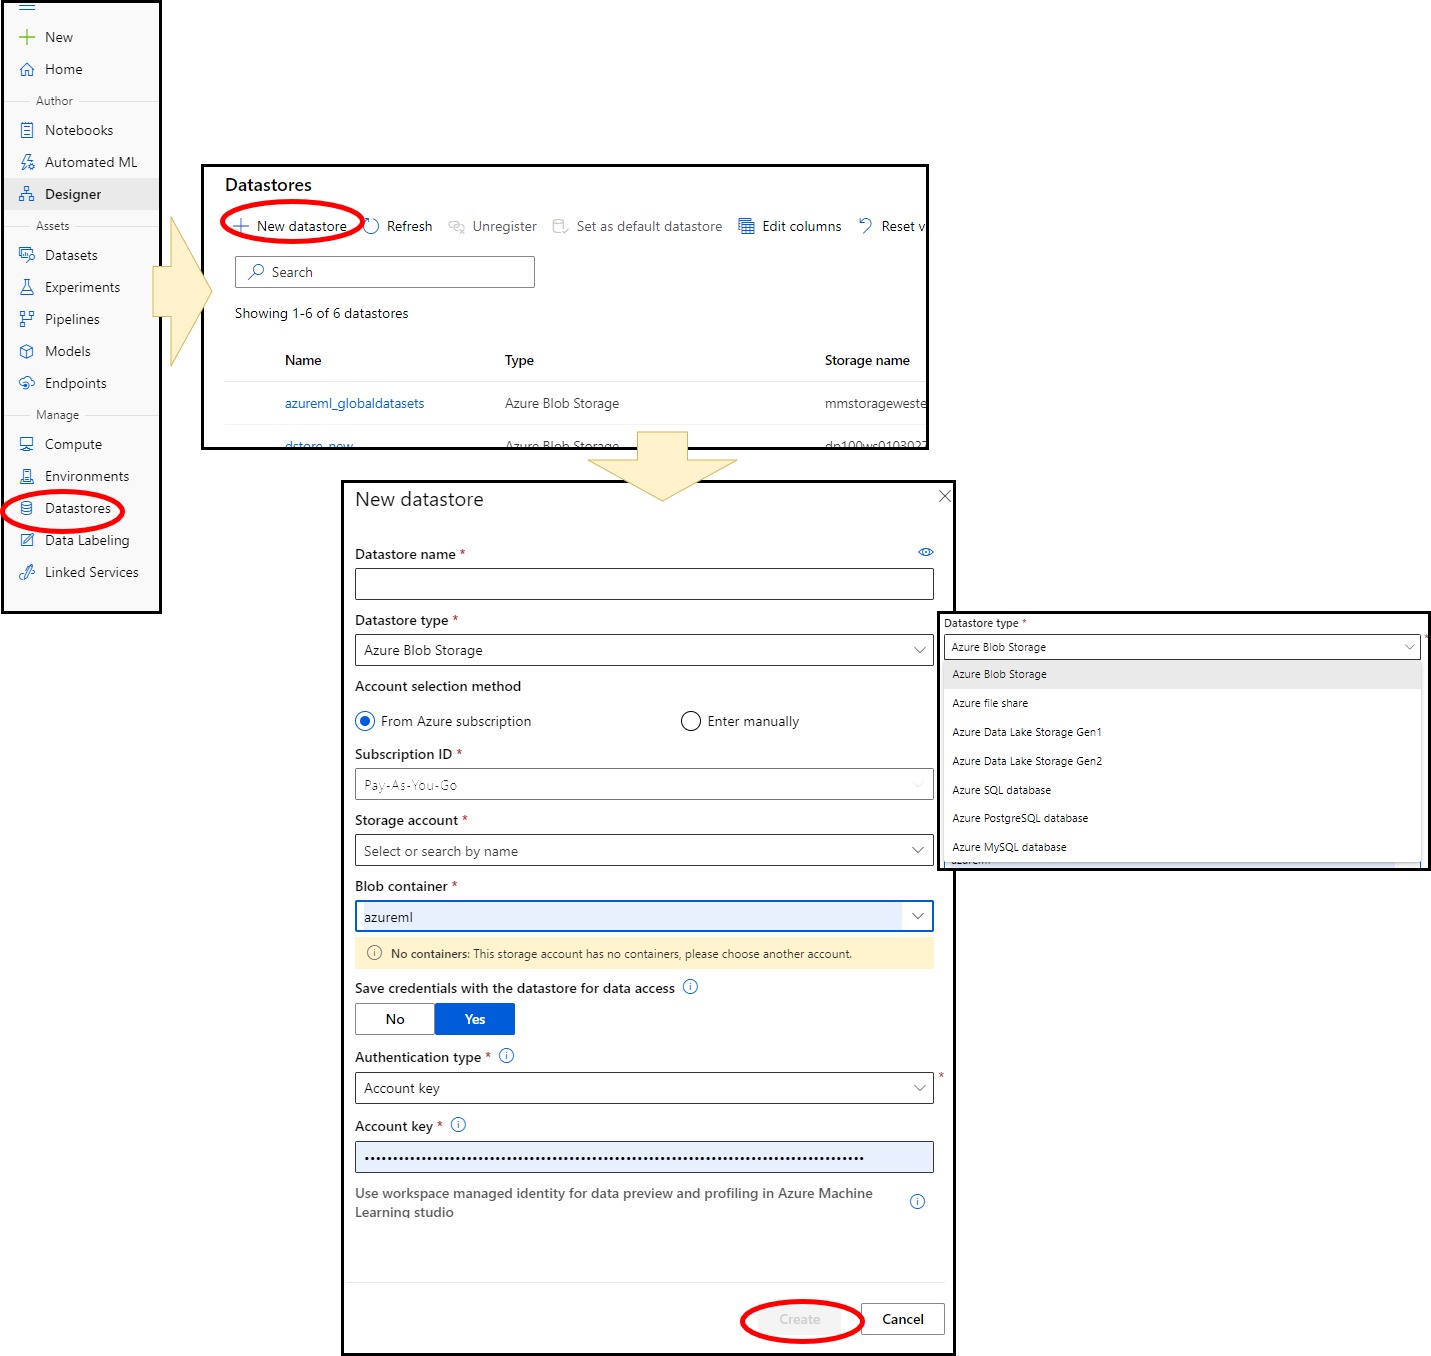Click the Datastores database icon
Image resolution: width=1431 pixels, height=1356 pixels.
tap(27, 508)
